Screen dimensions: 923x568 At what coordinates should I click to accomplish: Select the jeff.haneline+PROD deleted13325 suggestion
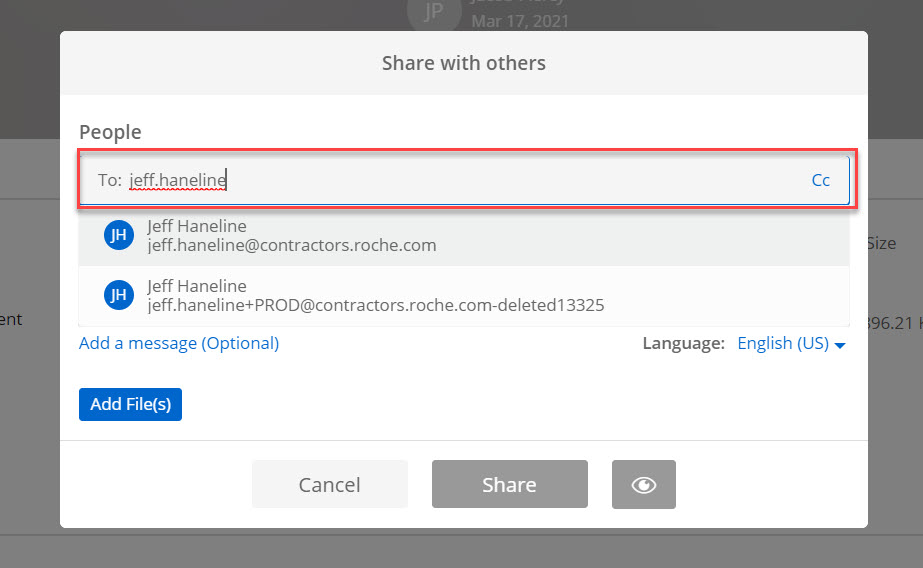464,295
